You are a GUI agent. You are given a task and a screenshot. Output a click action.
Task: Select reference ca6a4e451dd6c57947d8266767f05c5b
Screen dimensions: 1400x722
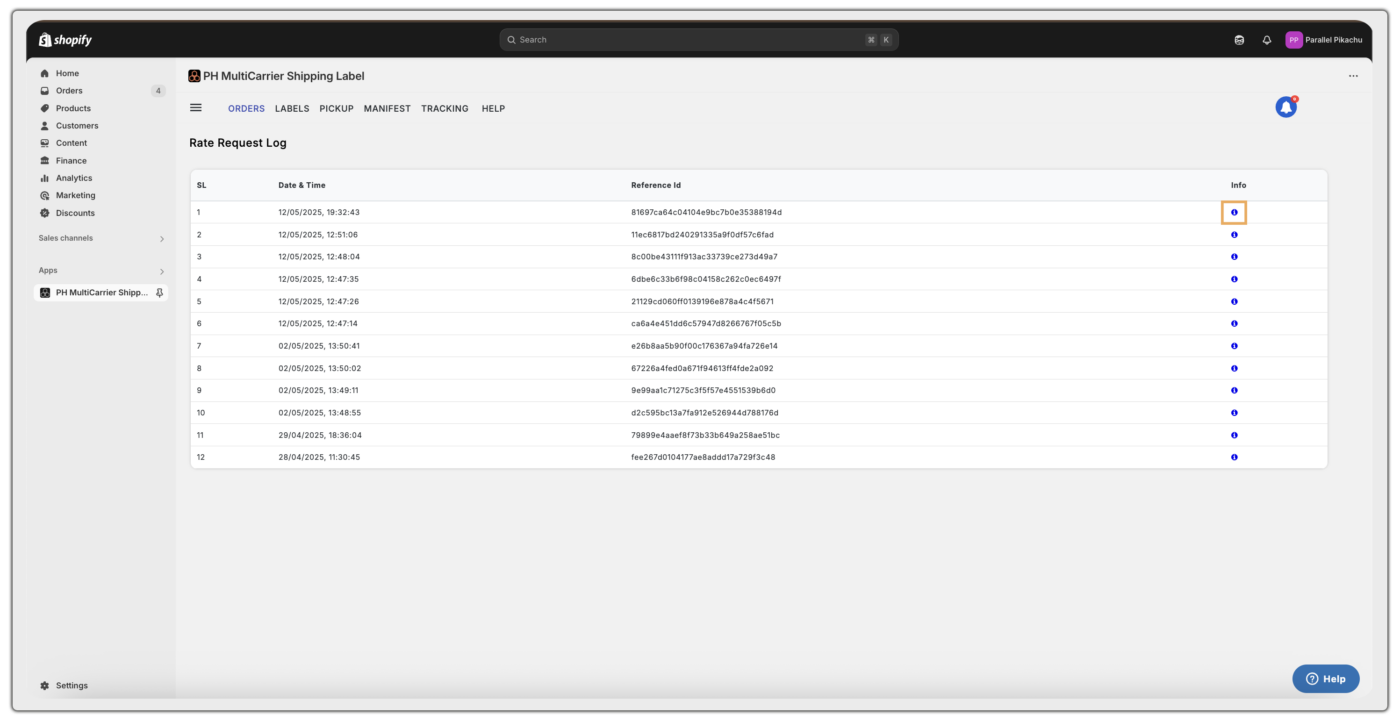pyautogui.click(x=706, y=323)
